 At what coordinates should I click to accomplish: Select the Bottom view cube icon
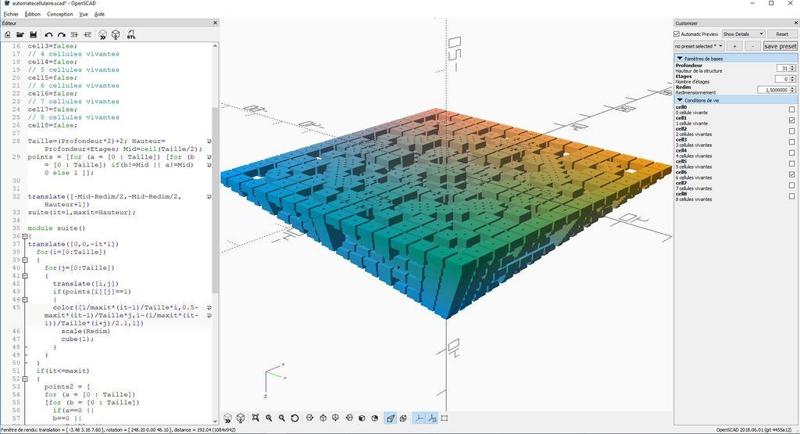coord(336,418)
